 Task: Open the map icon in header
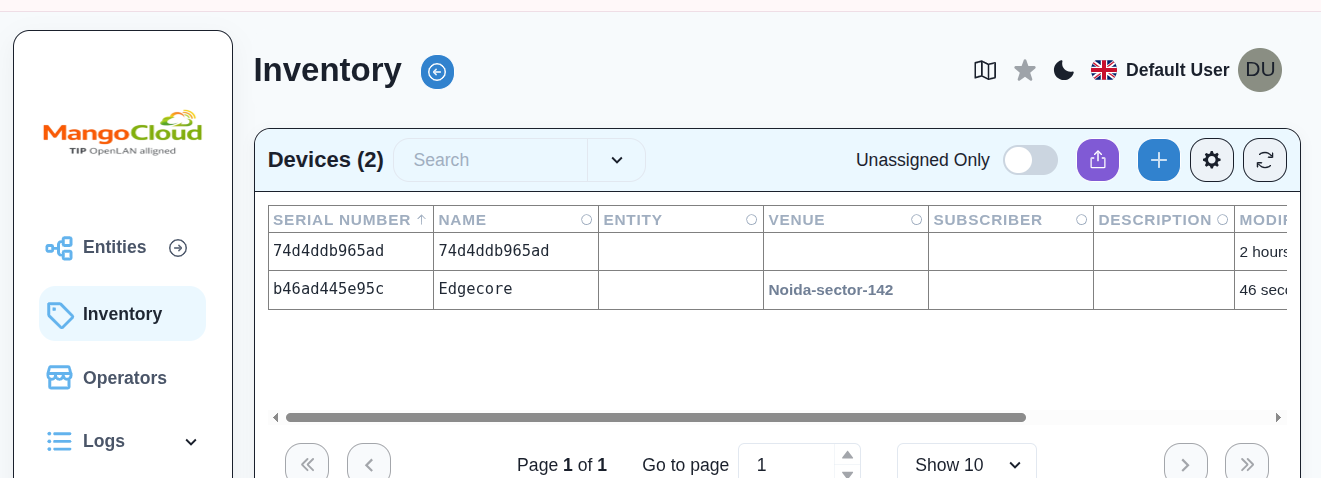985,70
